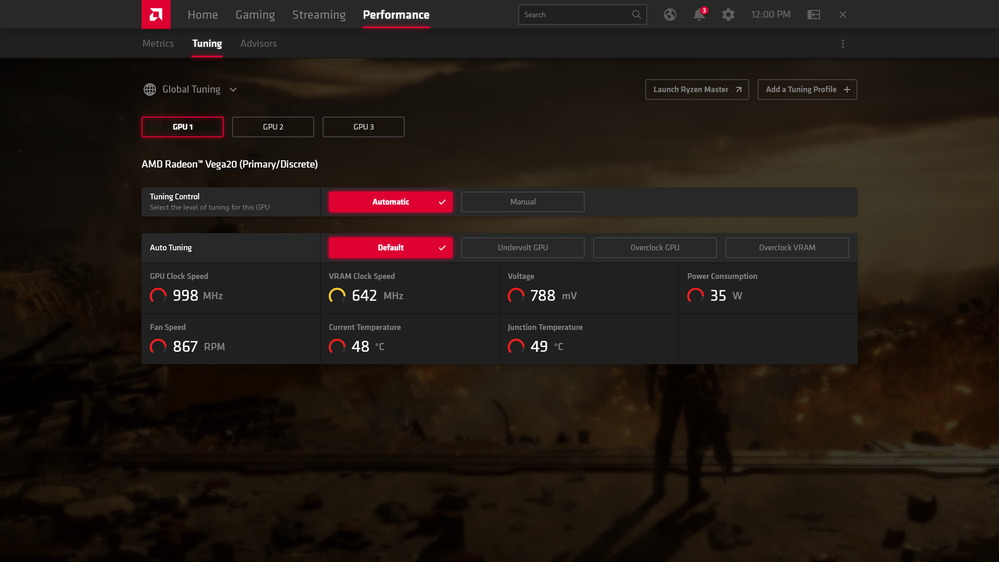999x562 pixels.
Task: Click in the Search field
Action: [582, 15]
